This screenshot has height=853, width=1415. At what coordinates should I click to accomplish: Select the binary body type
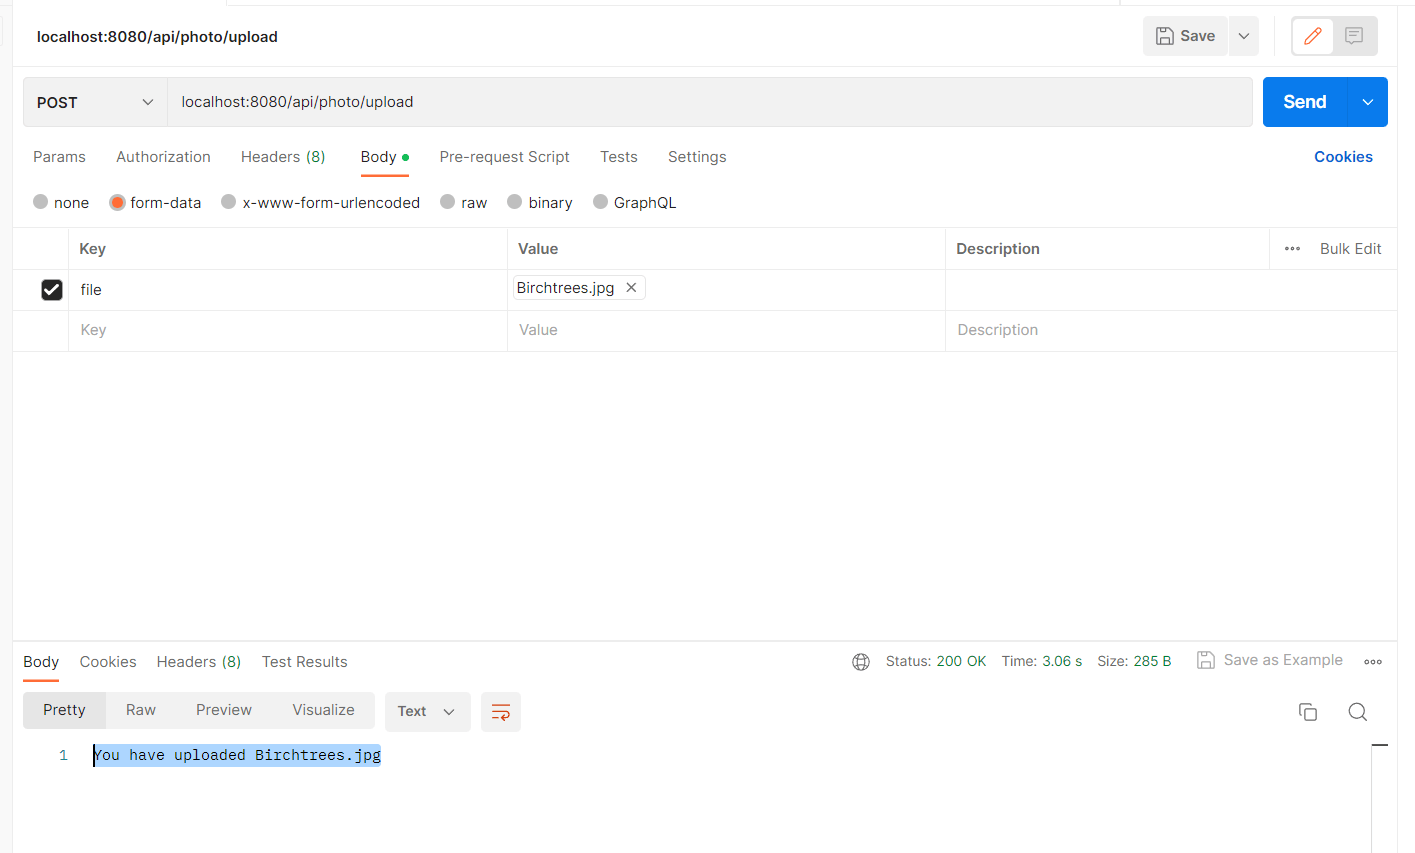point(515,202)
